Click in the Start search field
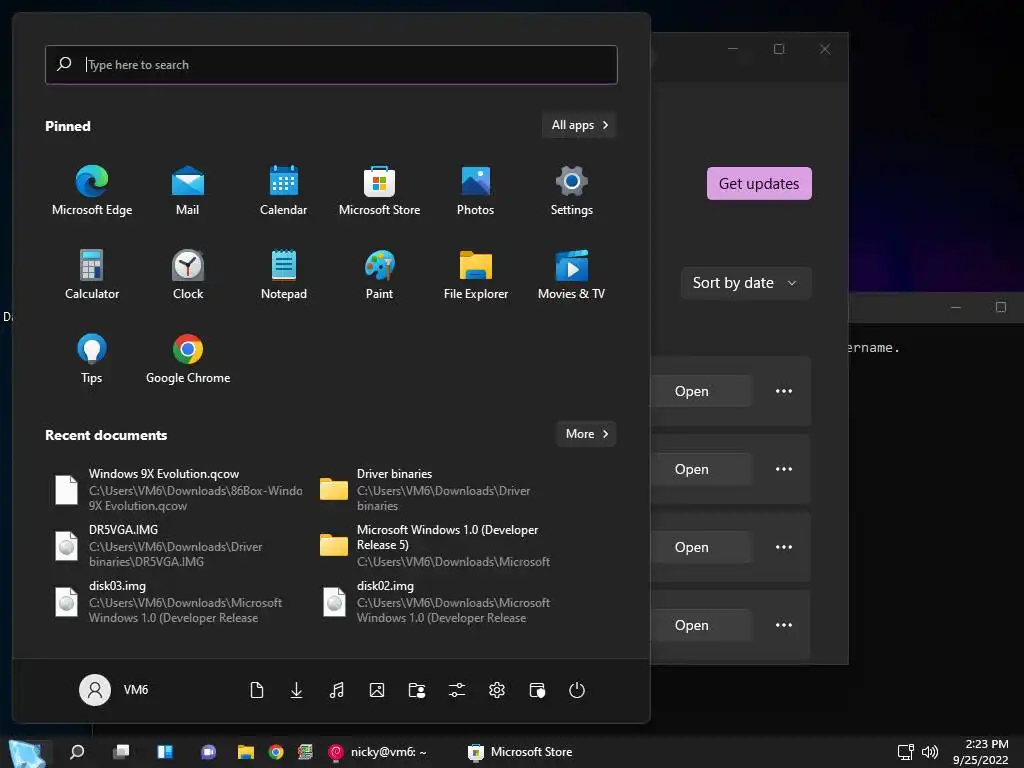Viewport: 1024px width, 768px height. 331,65
